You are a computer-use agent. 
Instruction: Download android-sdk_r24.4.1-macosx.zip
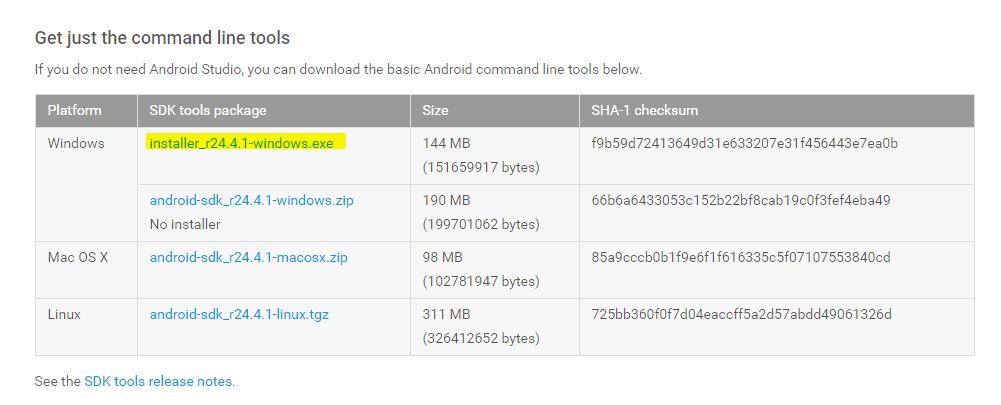click(x=248, y=257)
